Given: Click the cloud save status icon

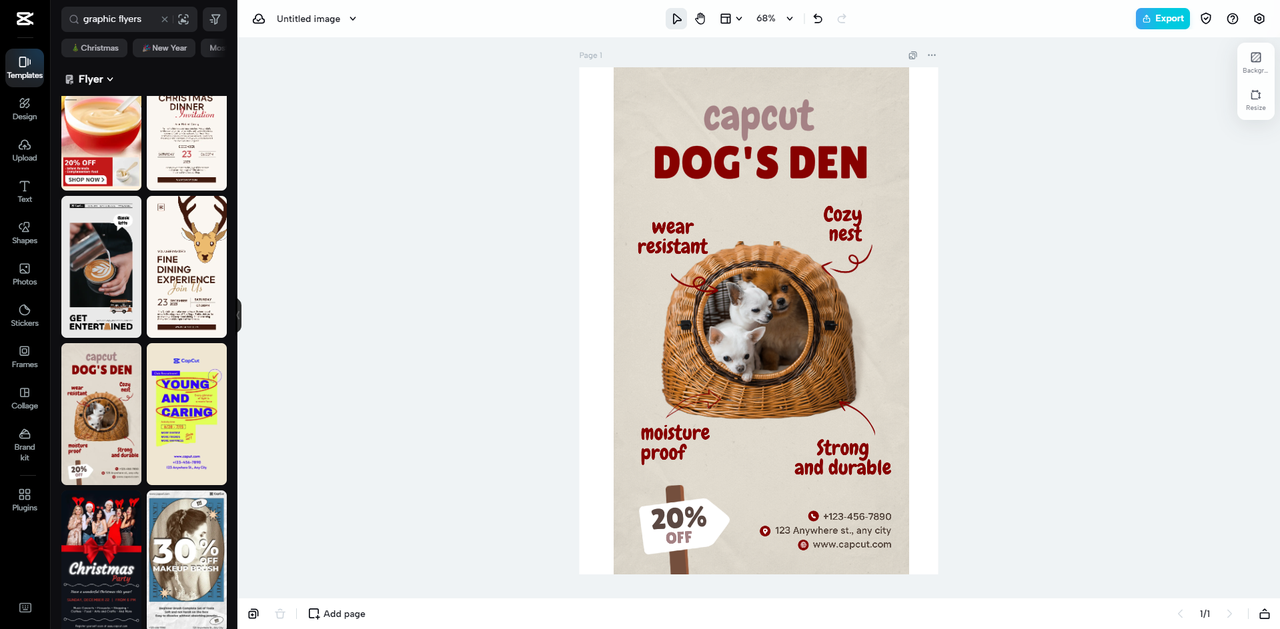Looking at the screenshot, I should tap(259, 19).
